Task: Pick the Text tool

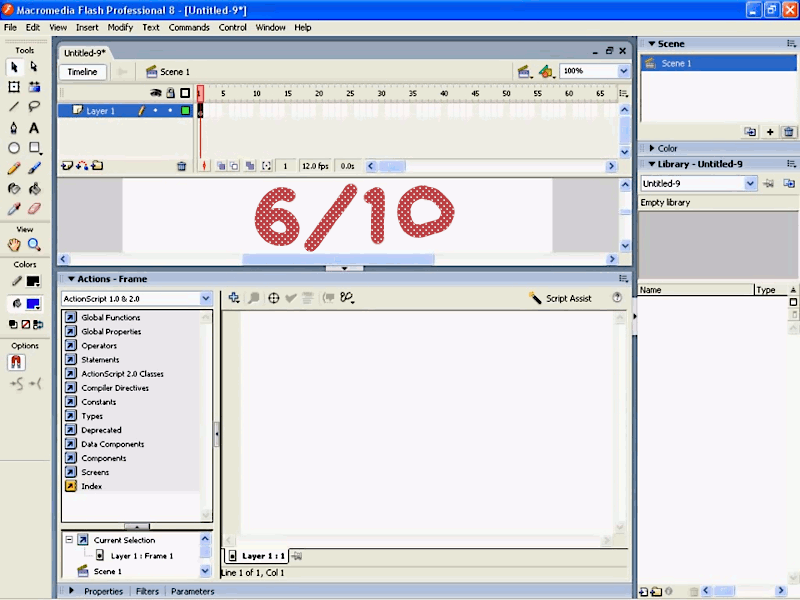Action: coord(33,128)
